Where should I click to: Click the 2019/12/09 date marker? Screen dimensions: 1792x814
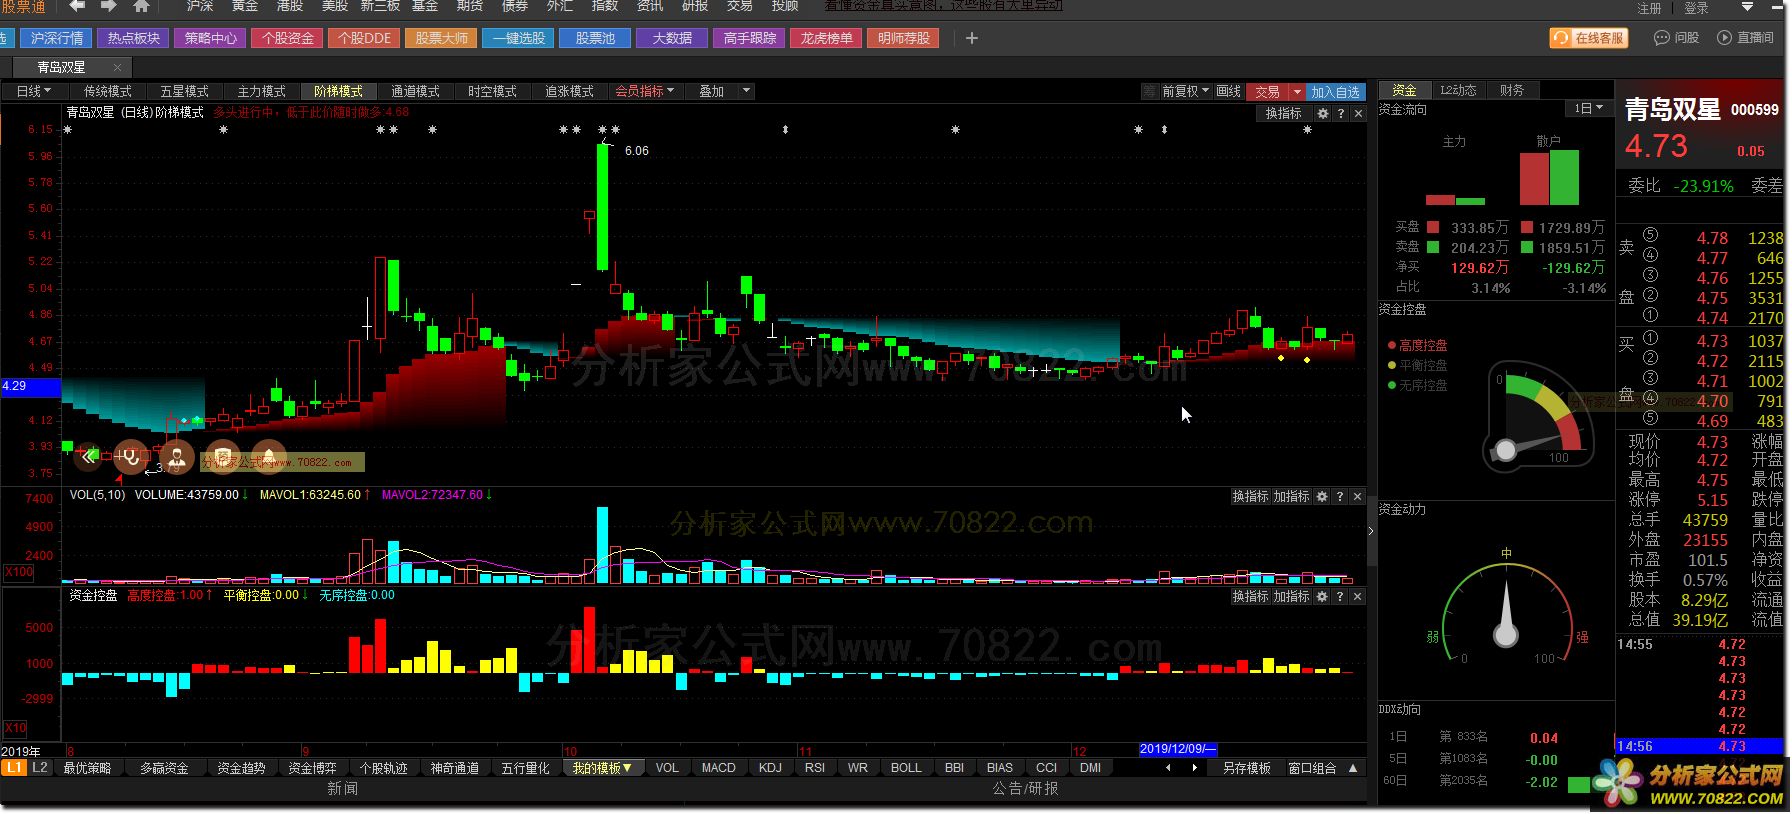(x=1178, y=749)
